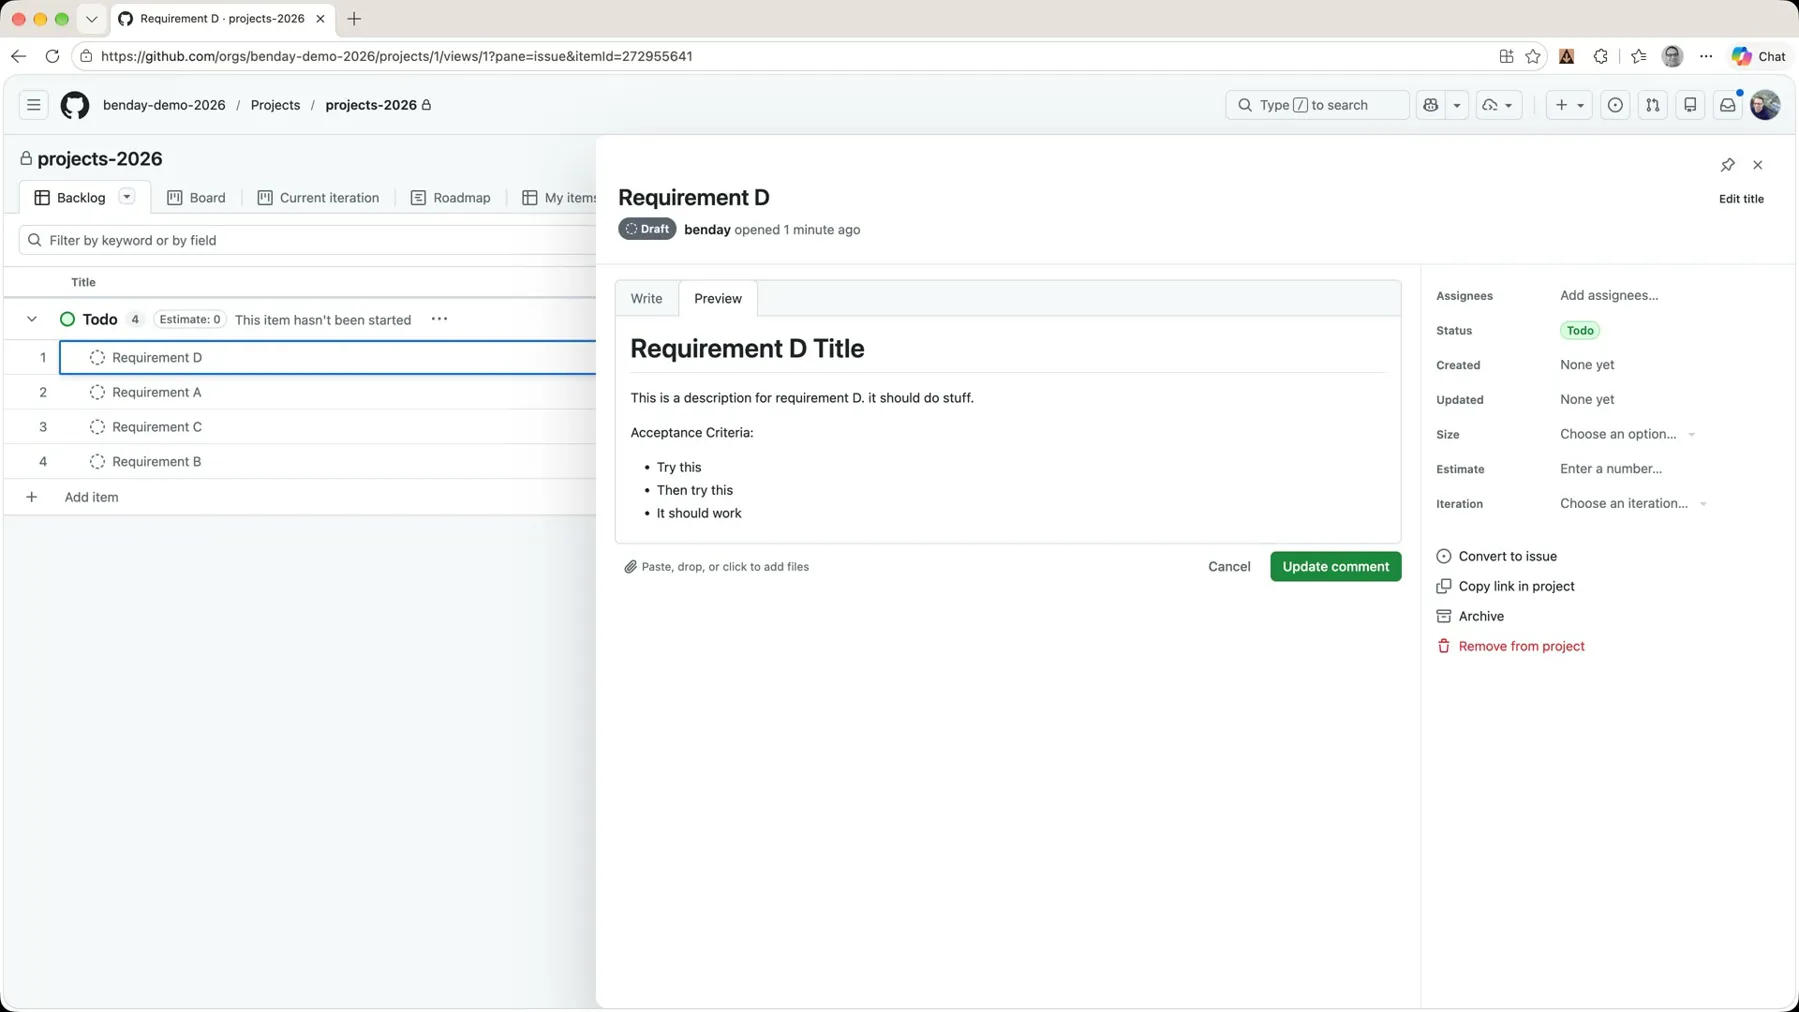This screenshot has width=1799, height=1012.
Task: Open the GitHub home logo
Action: [75, 105]
